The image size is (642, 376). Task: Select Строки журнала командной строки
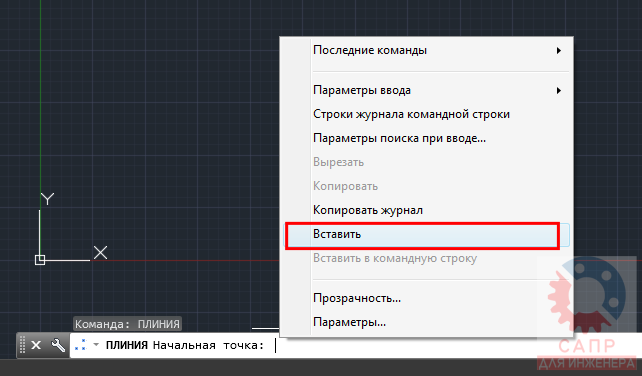pyautogui.click(x=427, y=114)
